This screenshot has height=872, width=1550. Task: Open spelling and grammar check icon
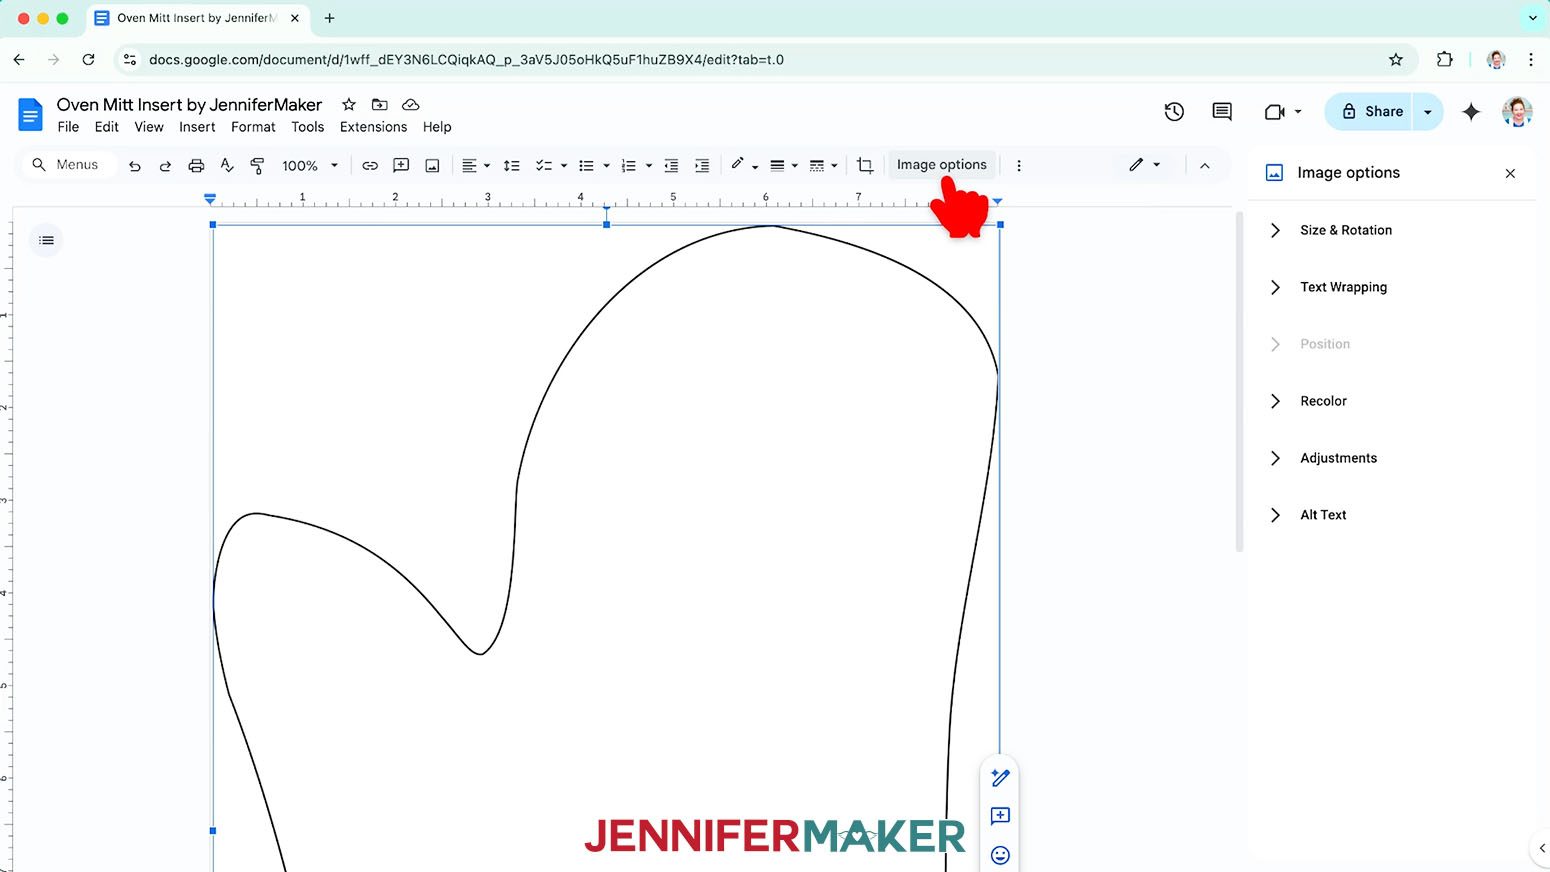(x=227, y=166)
